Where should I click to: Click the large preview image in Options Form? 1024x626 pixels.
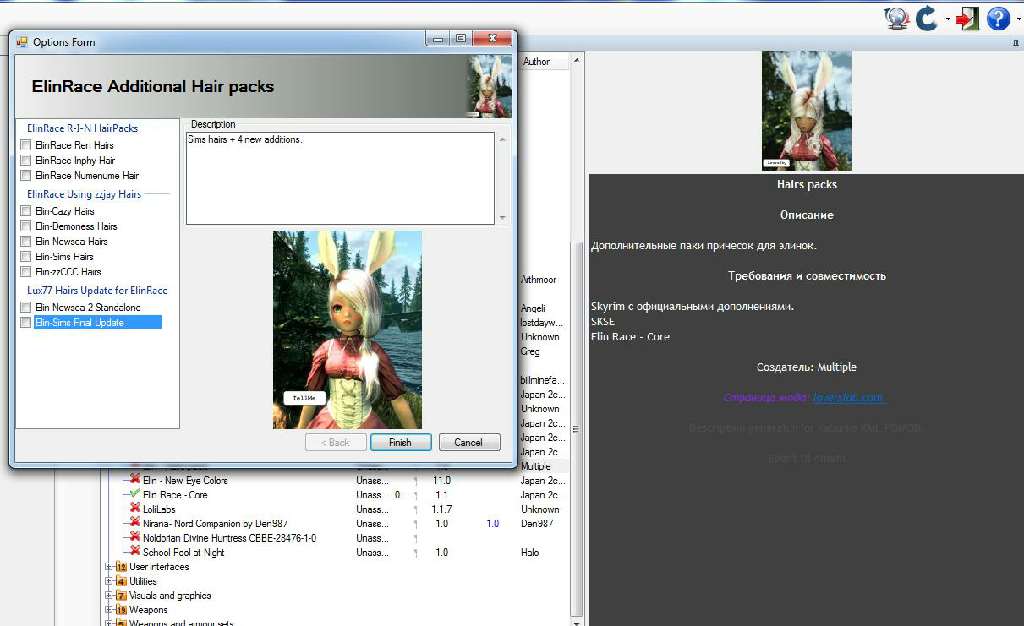pyautogui.click(x=347, y=330)
